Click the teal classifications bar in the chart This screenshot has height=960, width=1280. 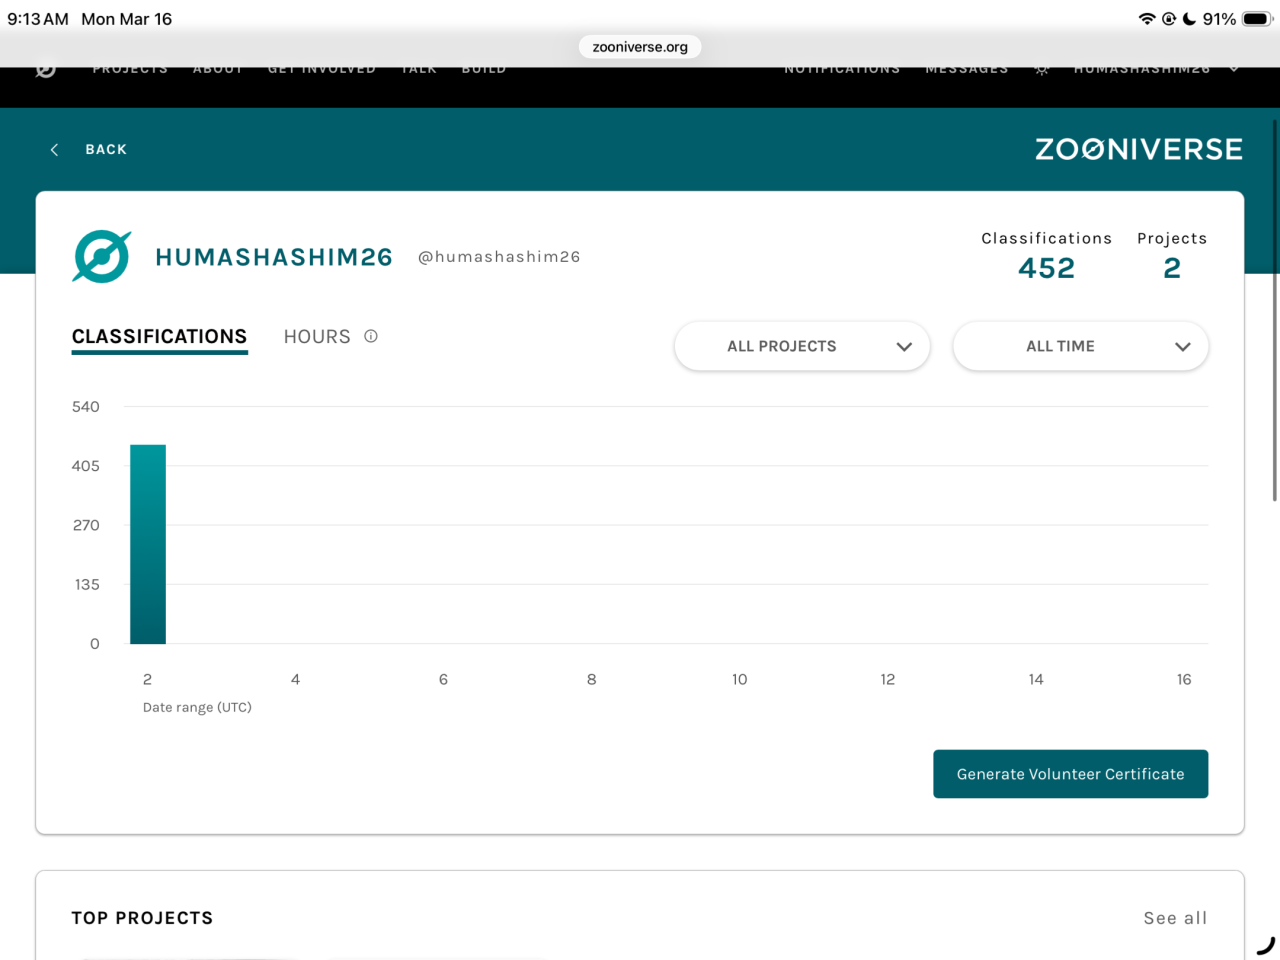(148, 544)
